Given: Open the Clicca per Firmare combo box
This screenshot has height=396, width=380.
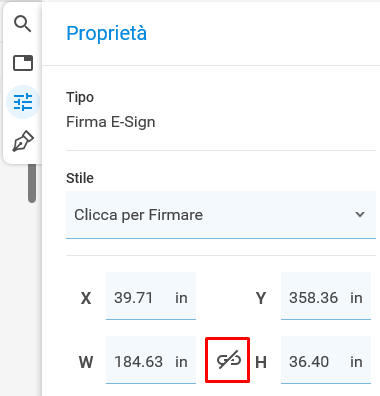Looking at the screenshot, I should click(x=221, y=215).
